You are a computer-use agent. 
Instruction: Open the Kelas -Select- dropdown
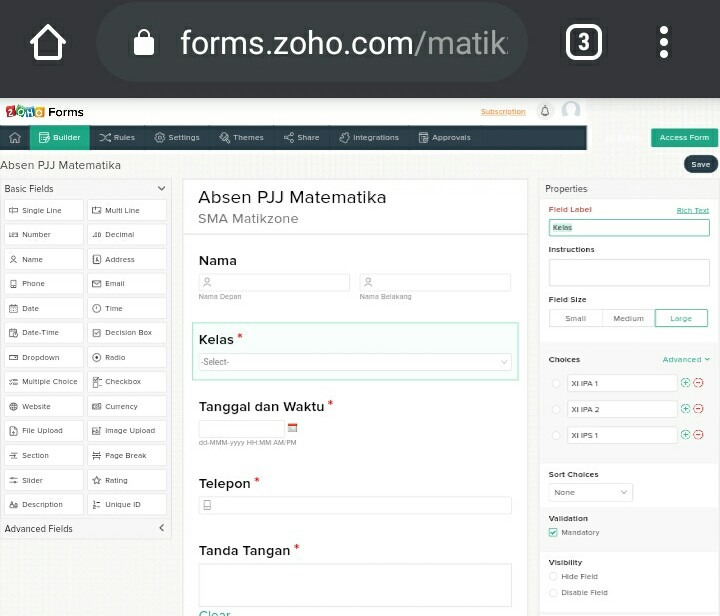pos(355,362)
